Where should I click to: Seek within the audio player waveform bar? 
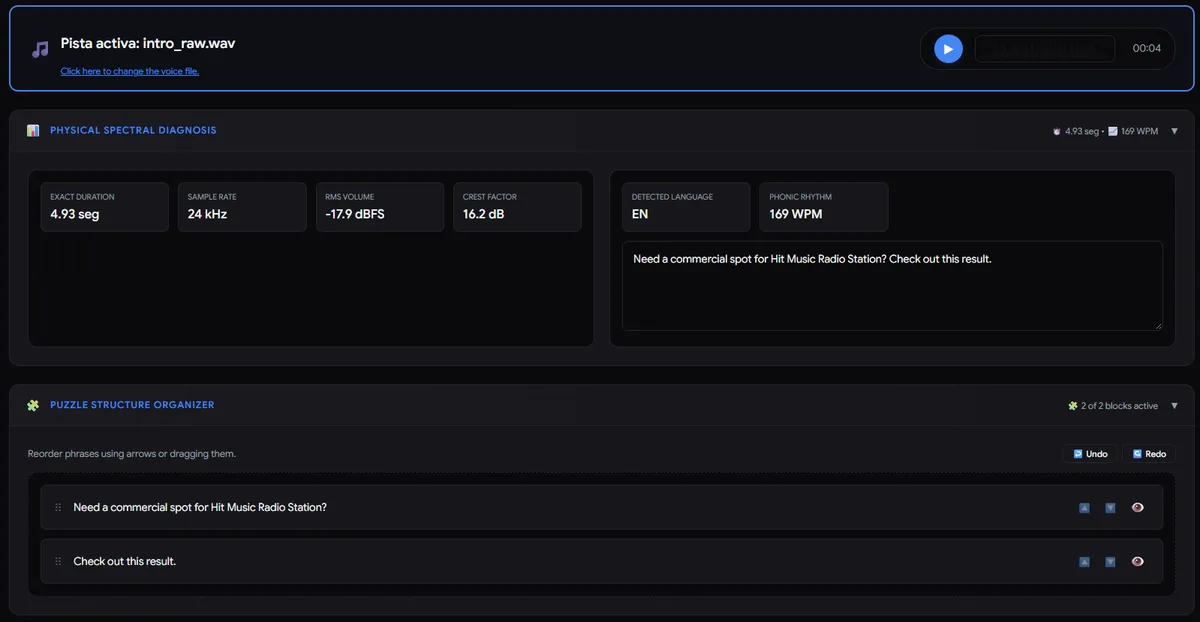pyautogui.click(x=1044, y=48)
